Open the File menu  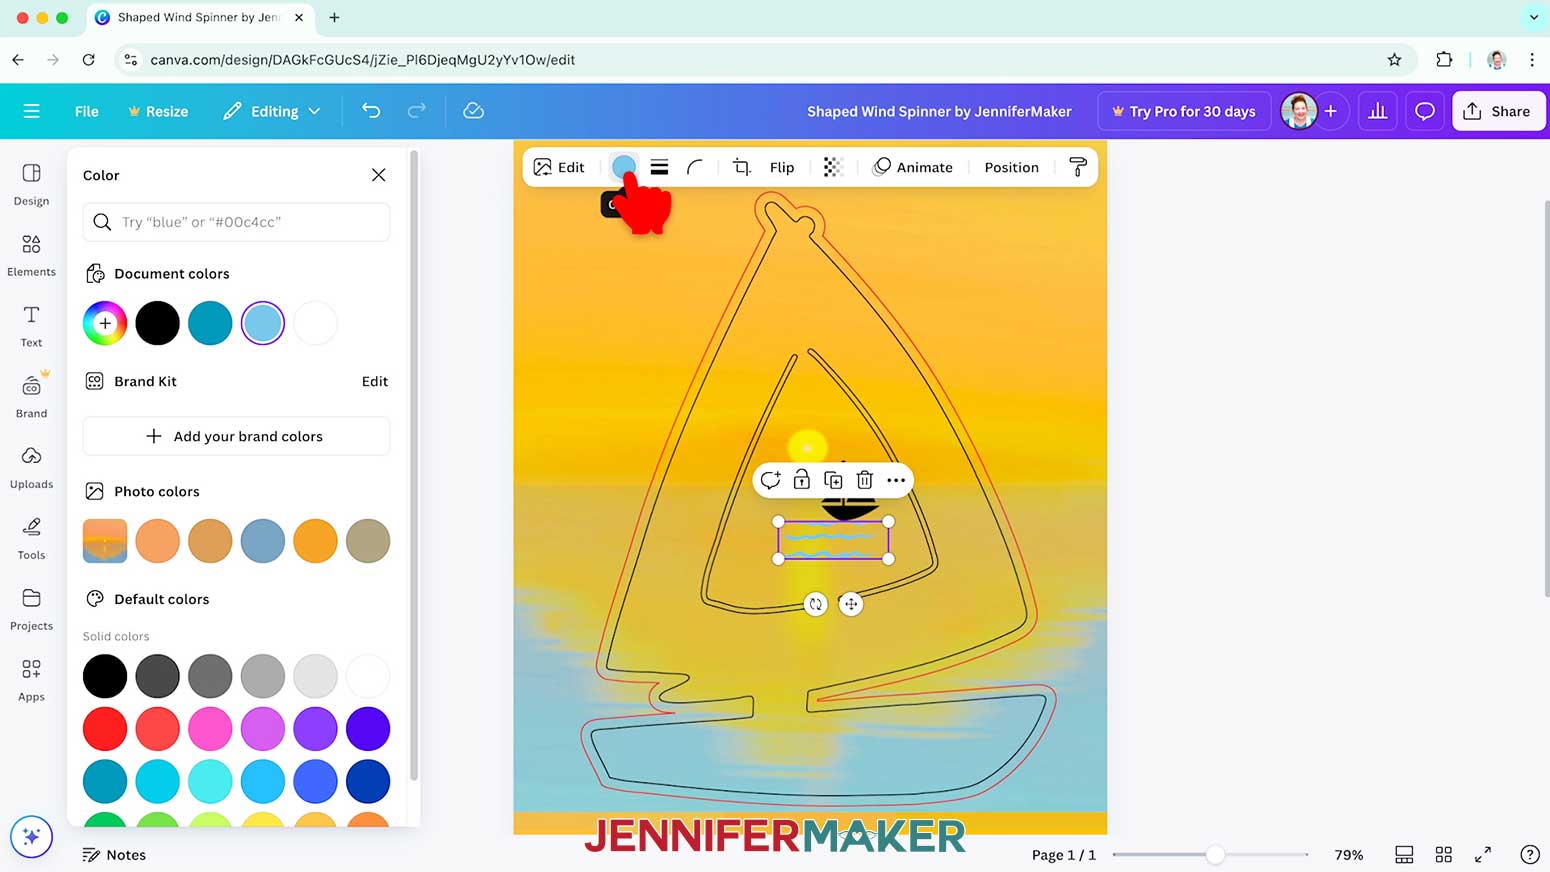[x=87, y=111]
